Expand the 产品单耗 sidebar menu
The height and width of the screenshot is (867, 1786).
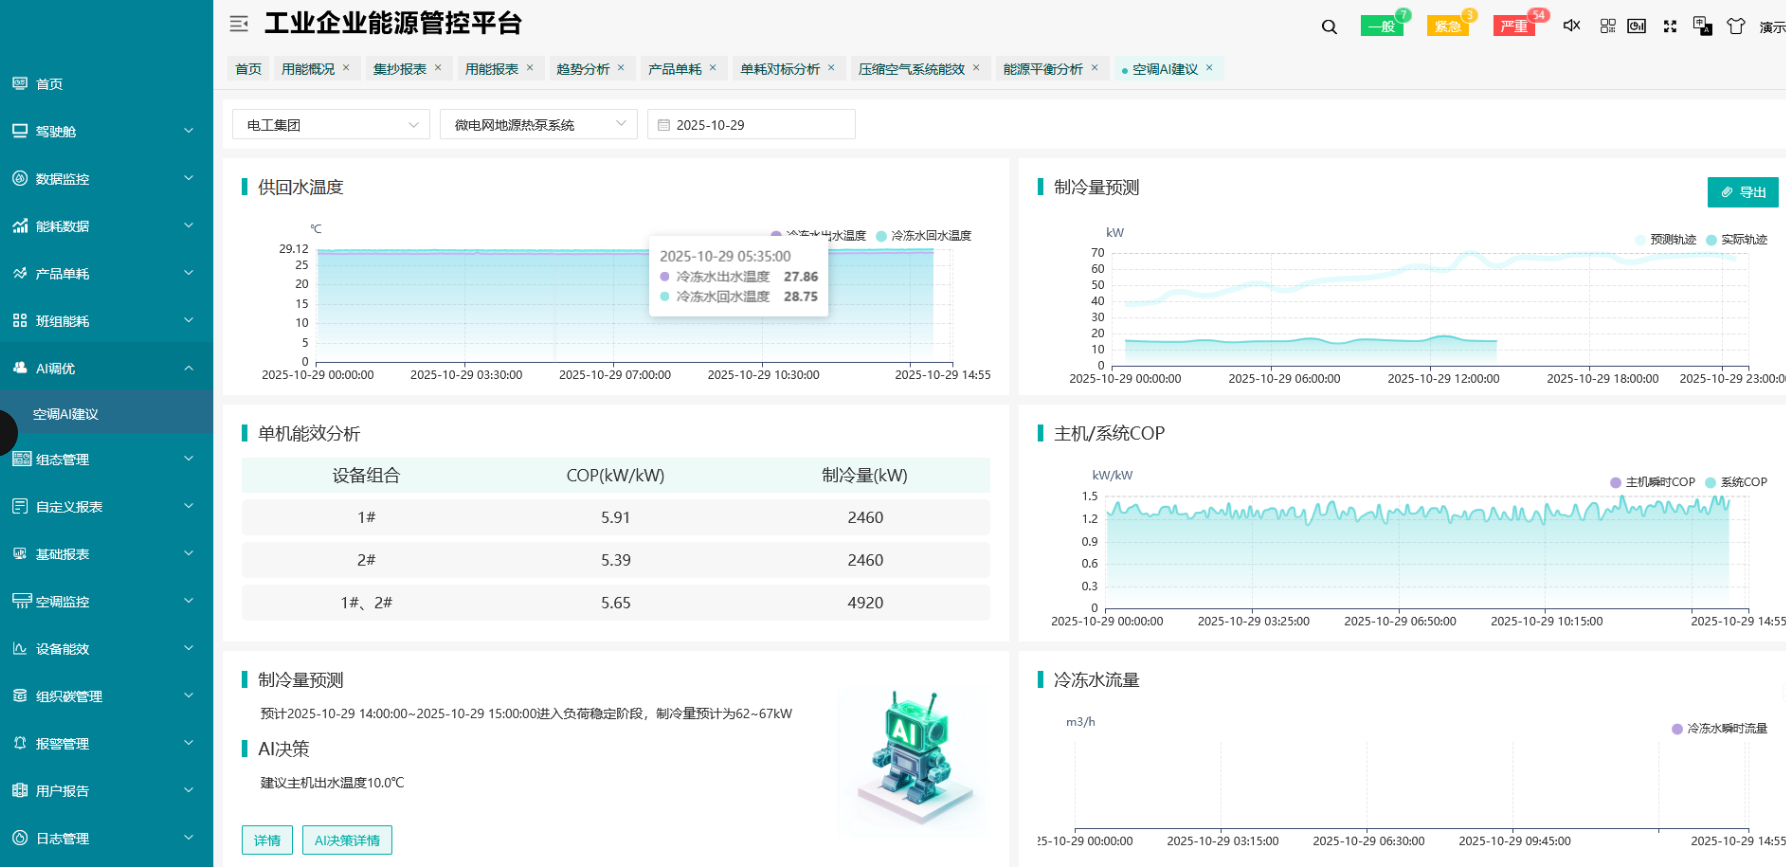(106, 273)
